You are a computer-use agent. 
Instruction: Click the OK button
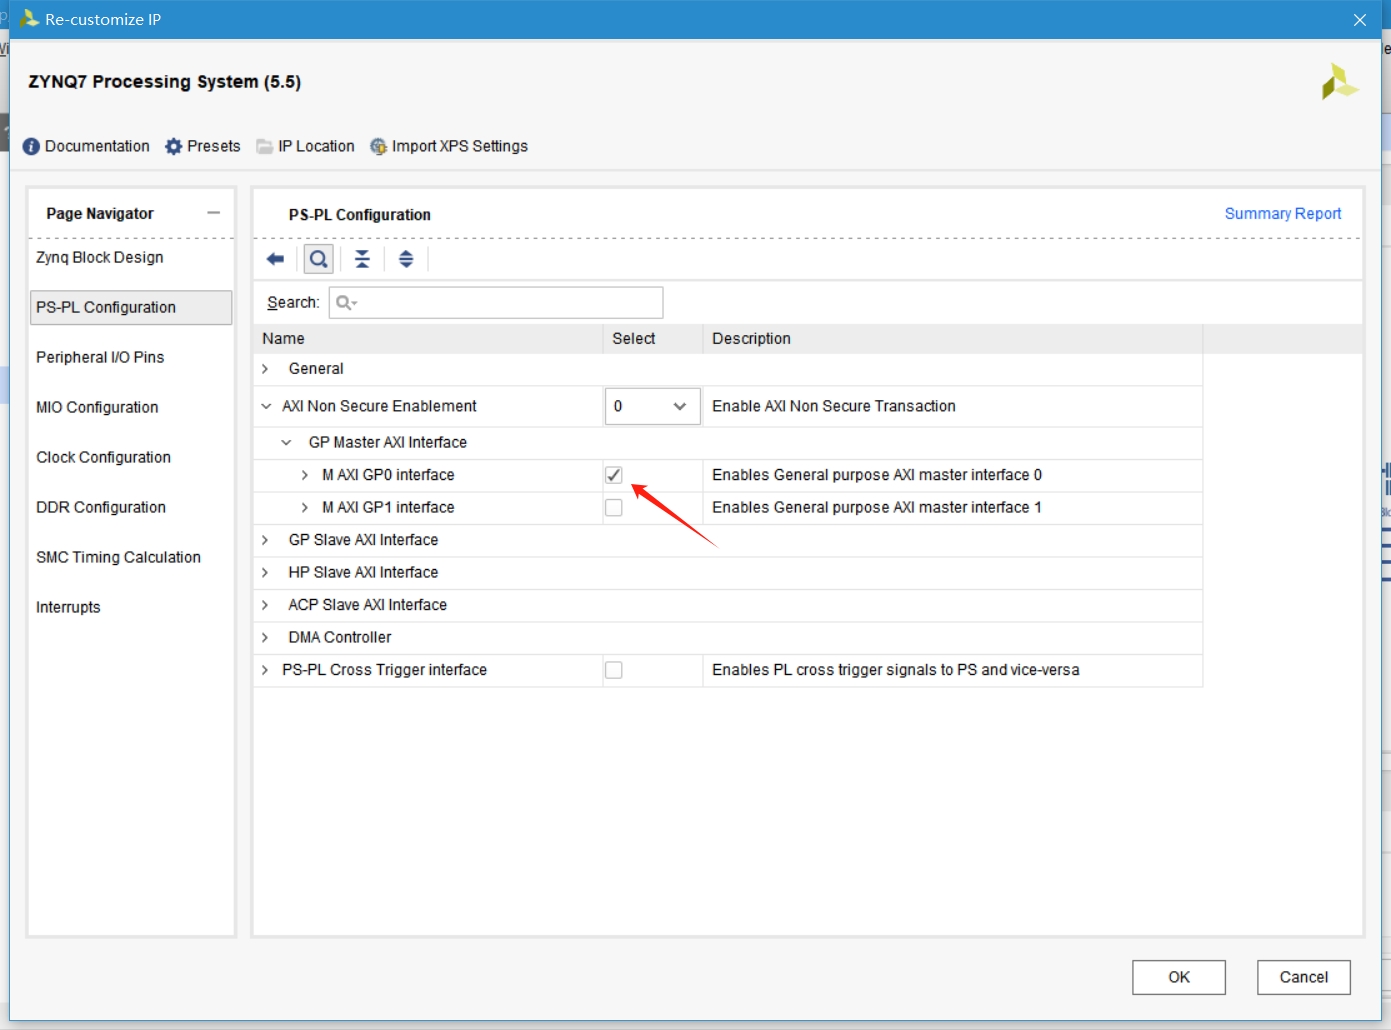coord(1179,977)
